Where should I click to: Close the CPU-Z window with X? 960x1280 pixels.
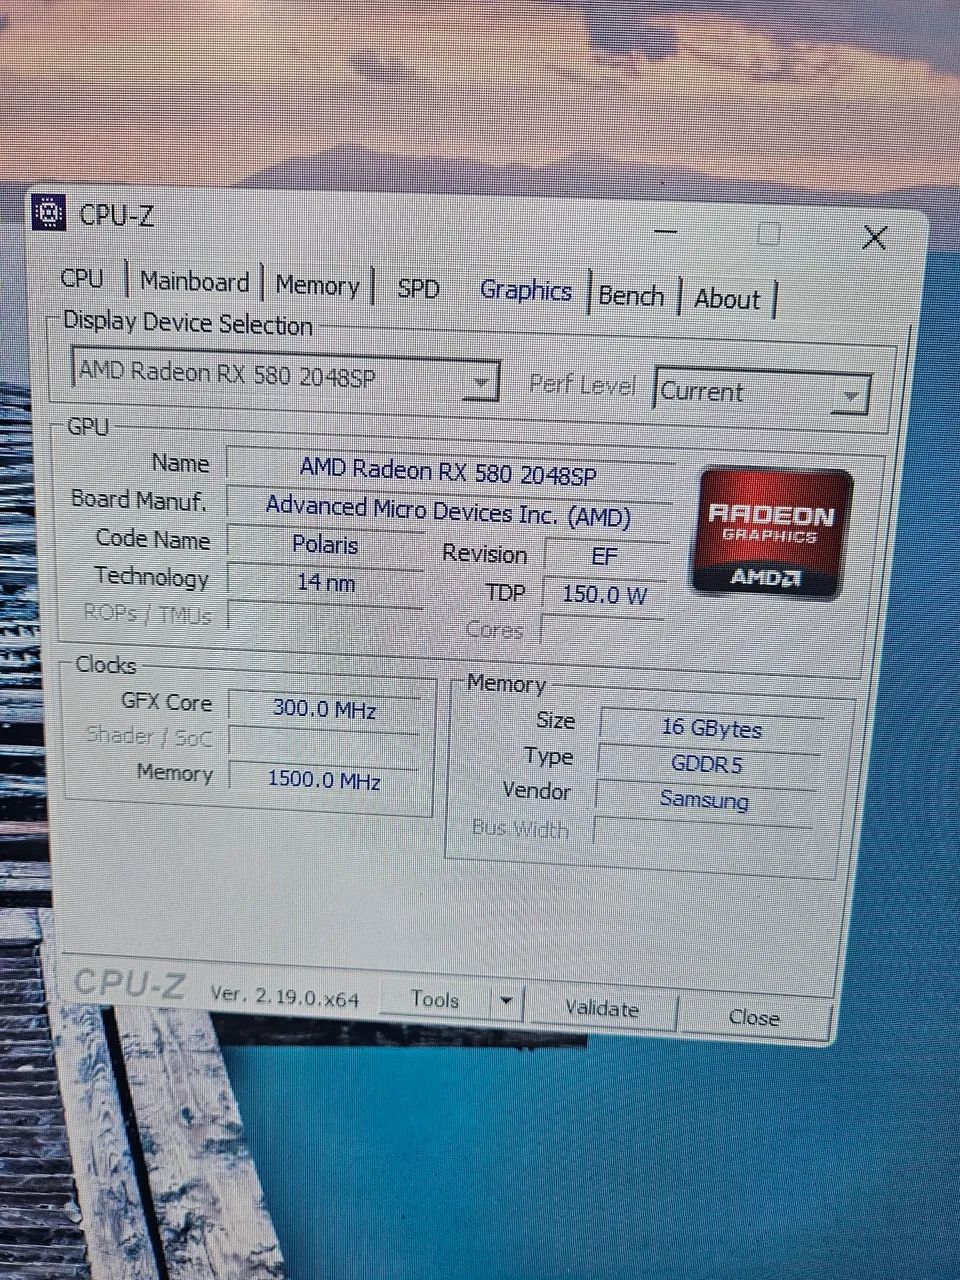[x=875, y=237]
